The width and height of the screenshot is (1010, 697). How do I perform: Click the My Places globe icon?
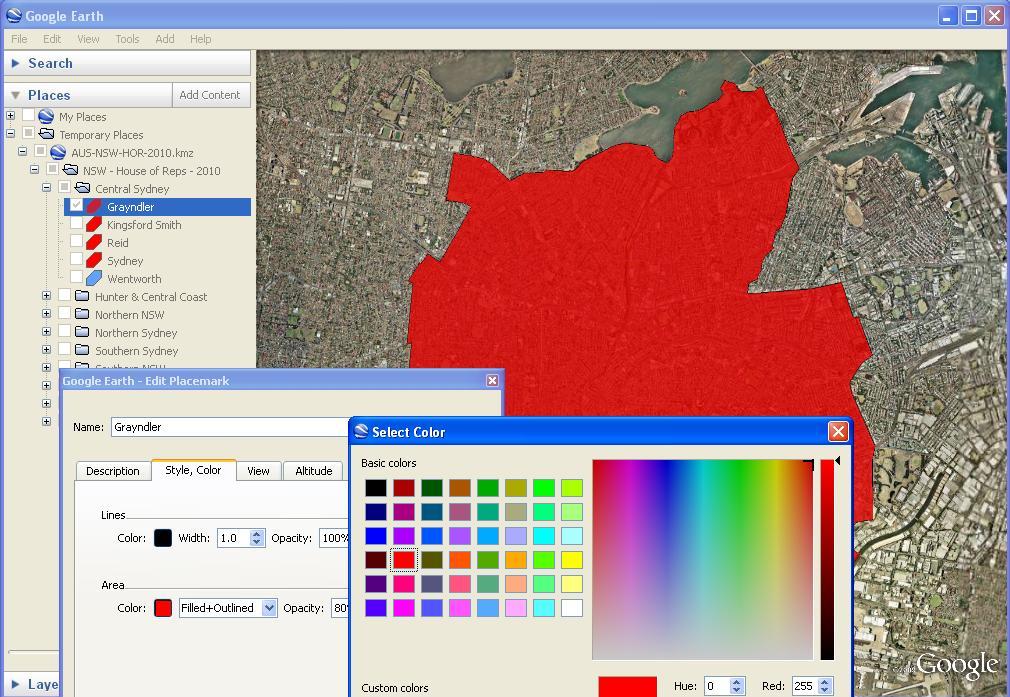pyautogui.click(x=46, y=117)
